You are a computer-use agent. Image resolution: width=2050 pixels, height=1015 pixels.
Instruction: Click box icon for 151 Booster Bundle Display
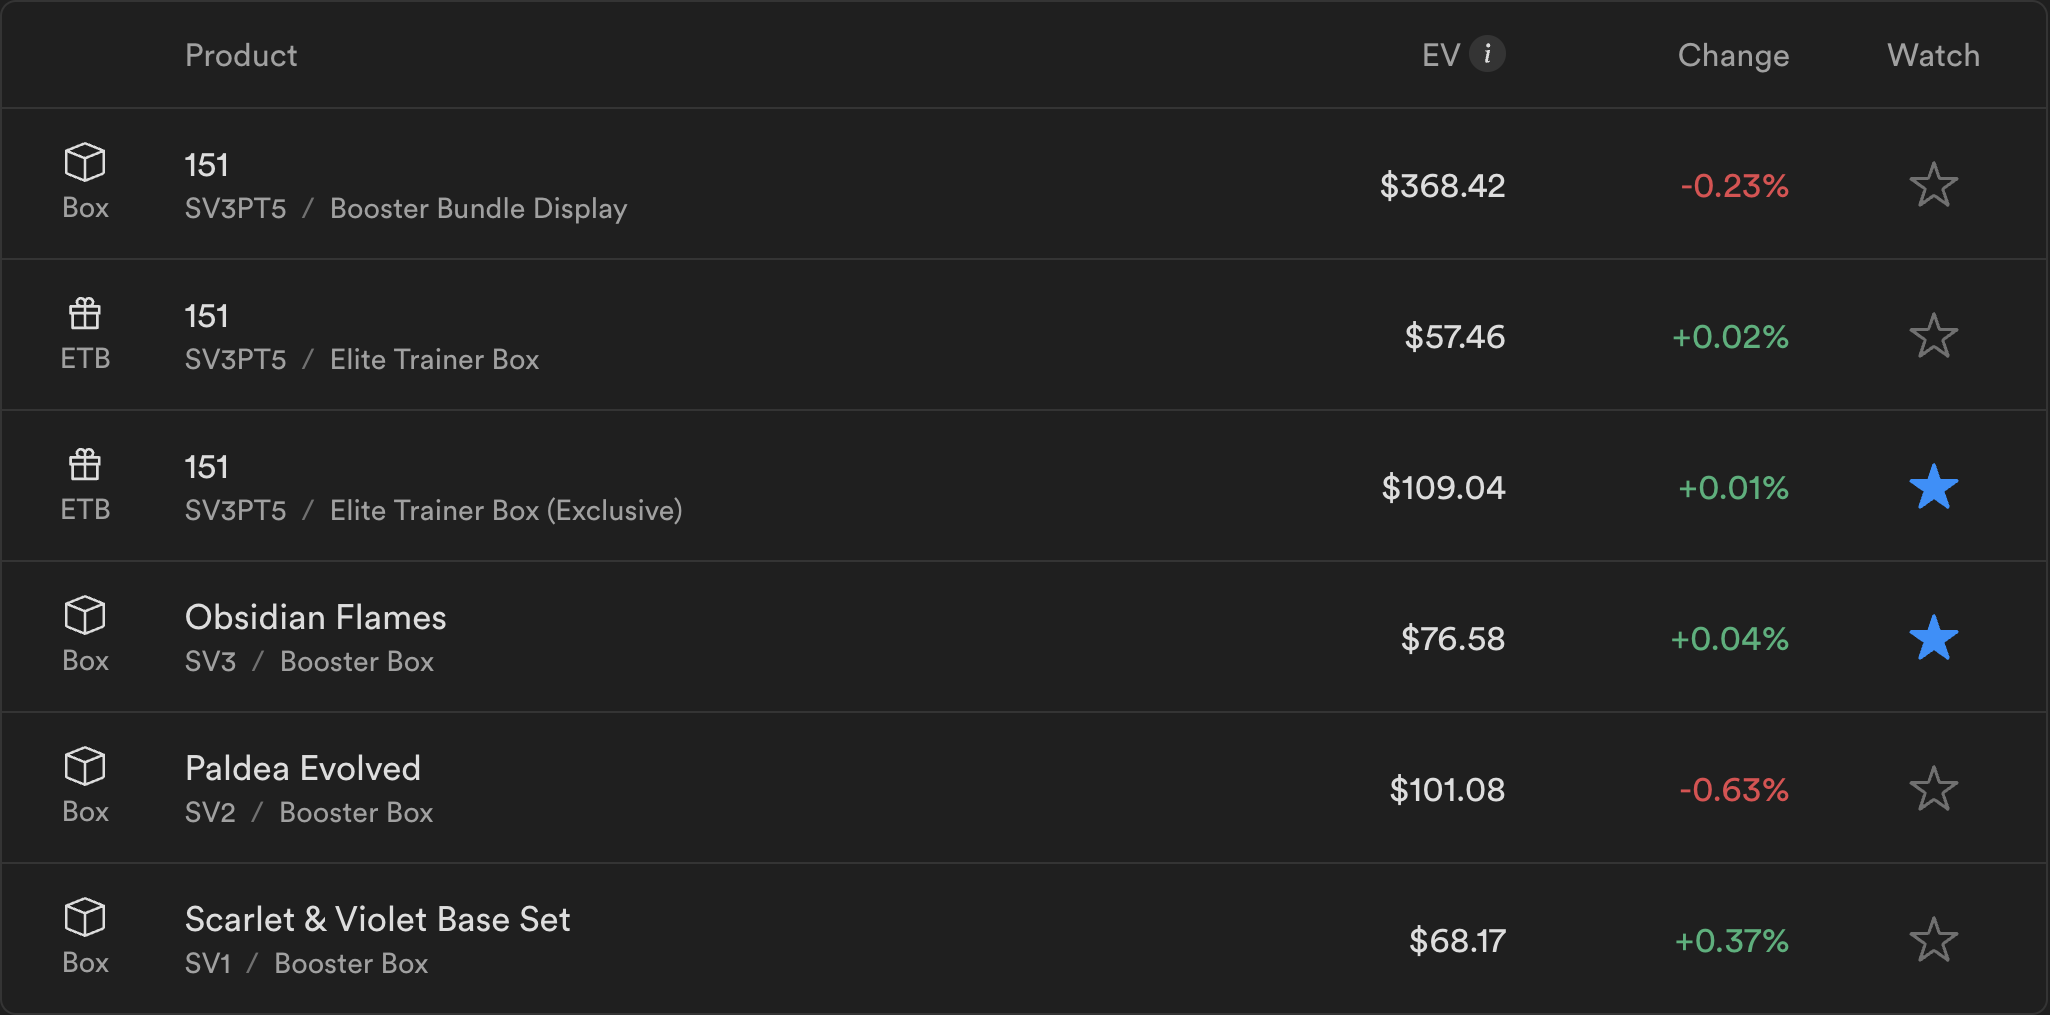tap(85, 162)
